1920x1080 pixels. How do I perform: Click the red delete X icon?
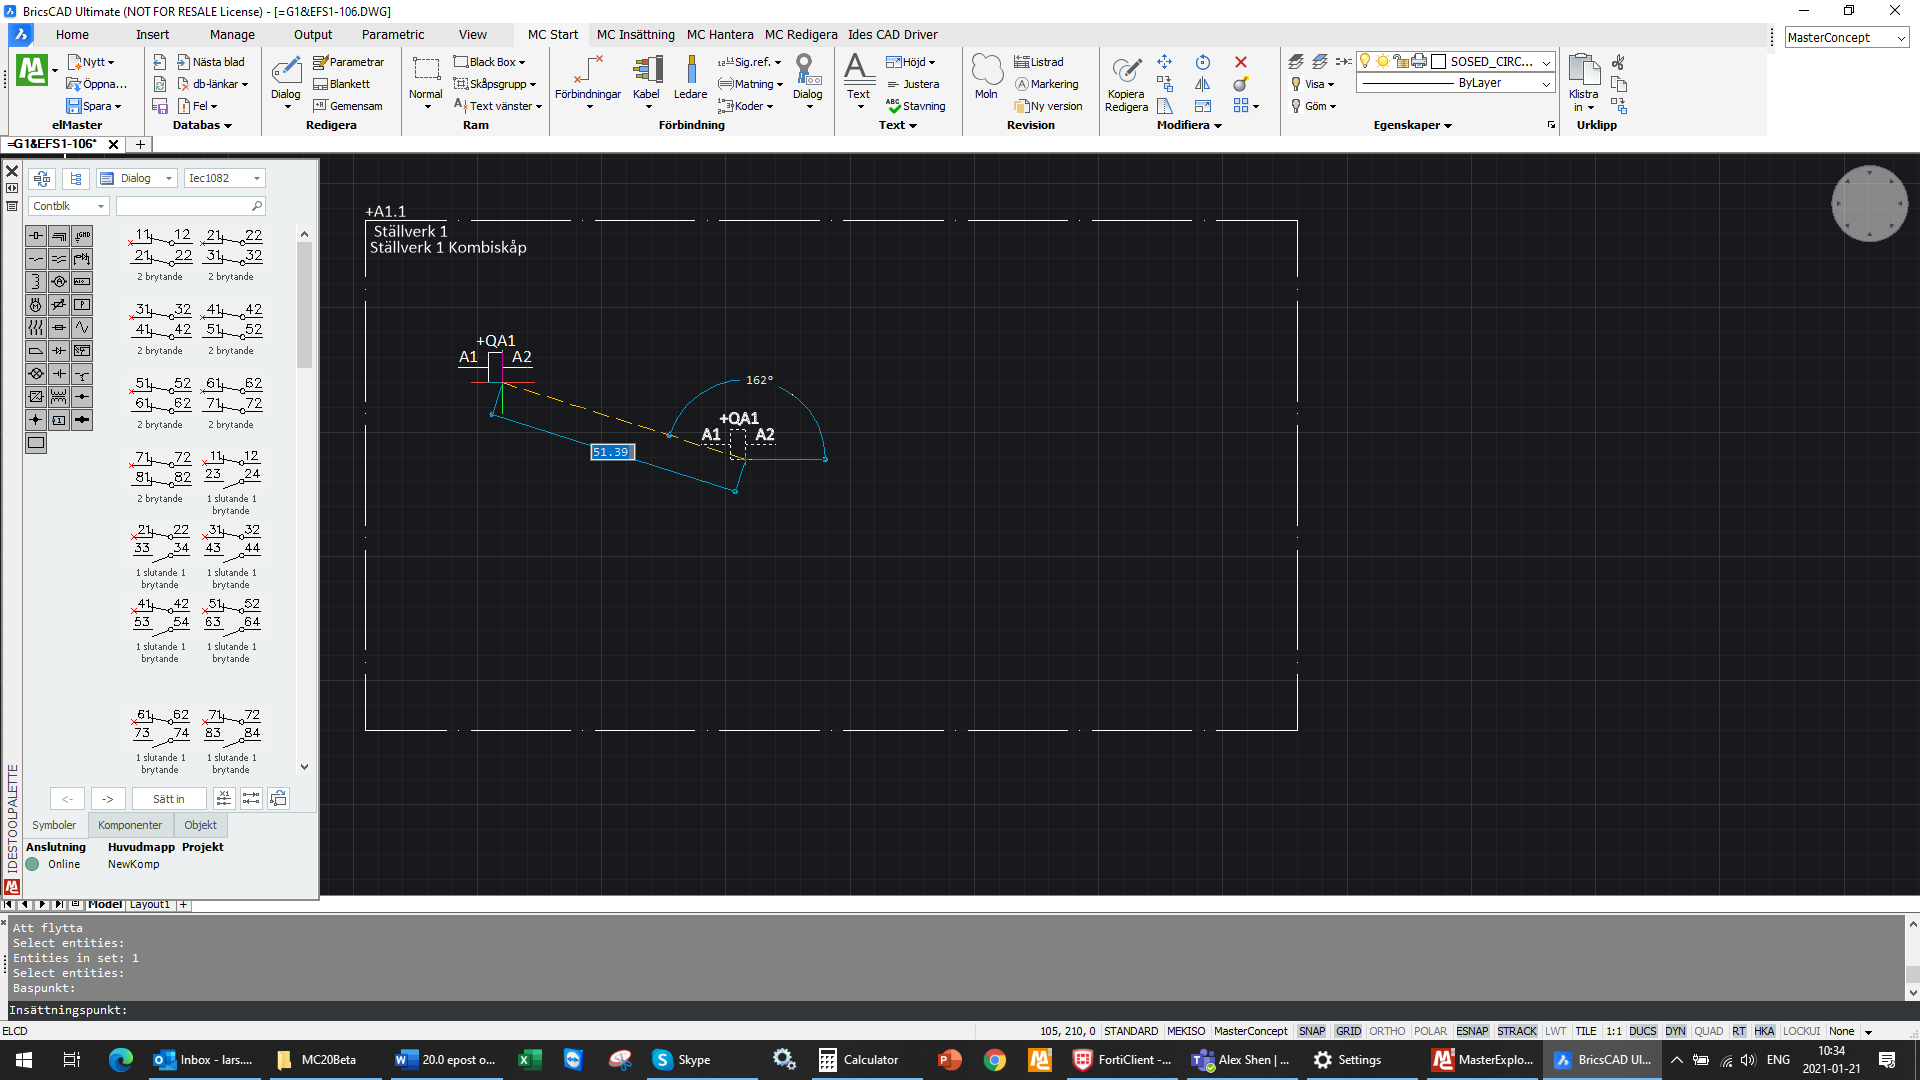coord(1241,62)
